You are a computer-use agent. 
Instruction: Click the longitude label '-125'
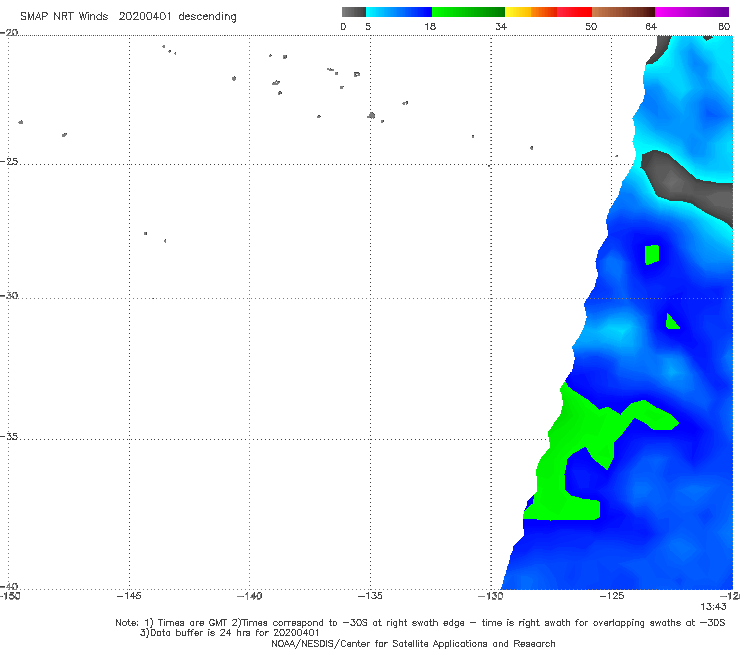click(x=612, y=596)
